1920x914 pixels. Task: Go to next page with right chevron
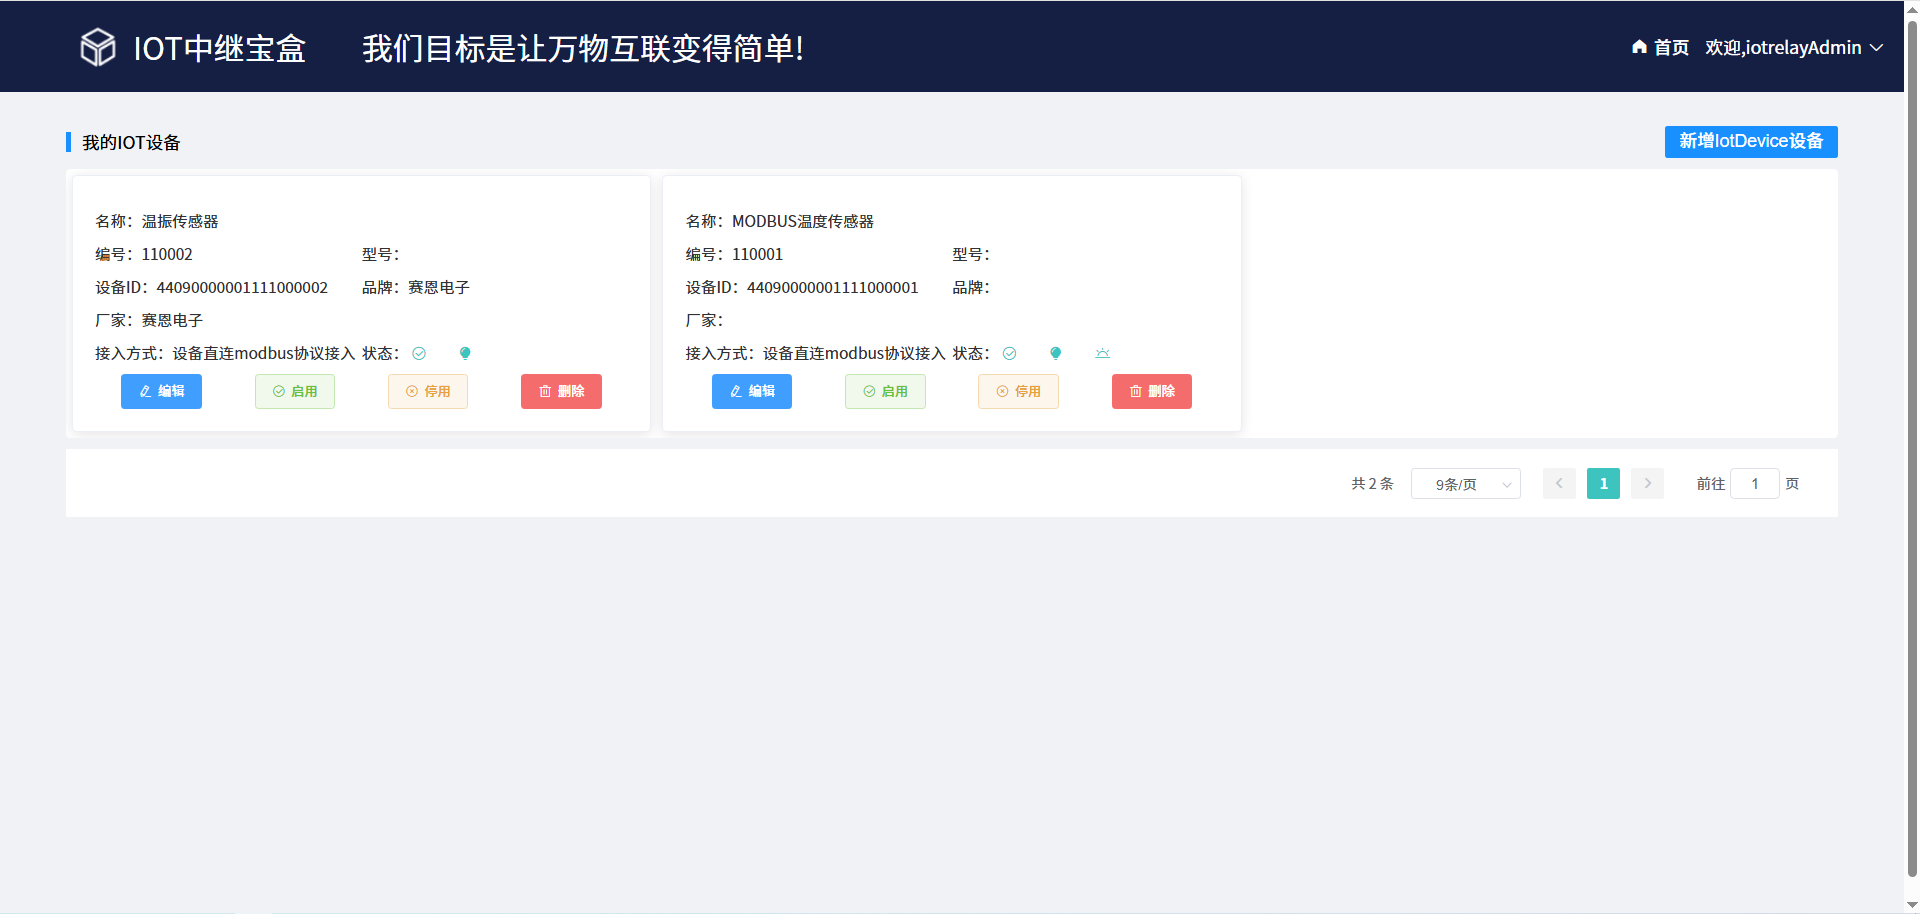1647,484
